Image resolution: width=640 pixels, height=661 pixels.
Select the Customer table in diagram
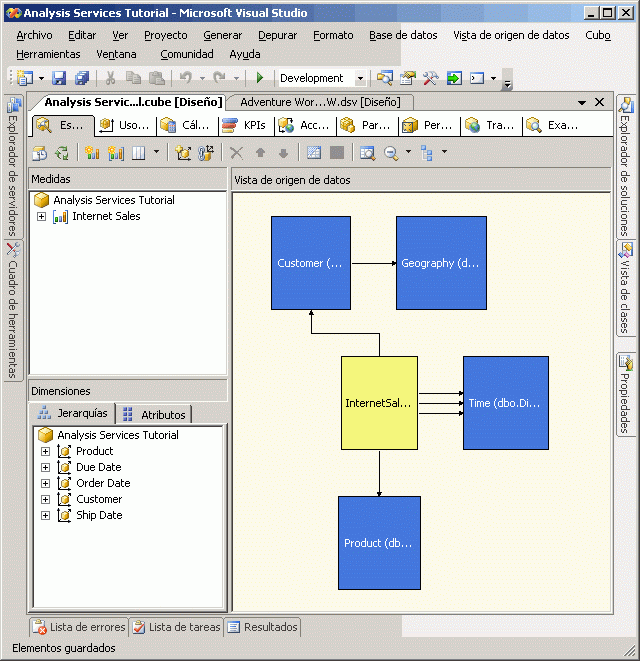coord(311,263)
